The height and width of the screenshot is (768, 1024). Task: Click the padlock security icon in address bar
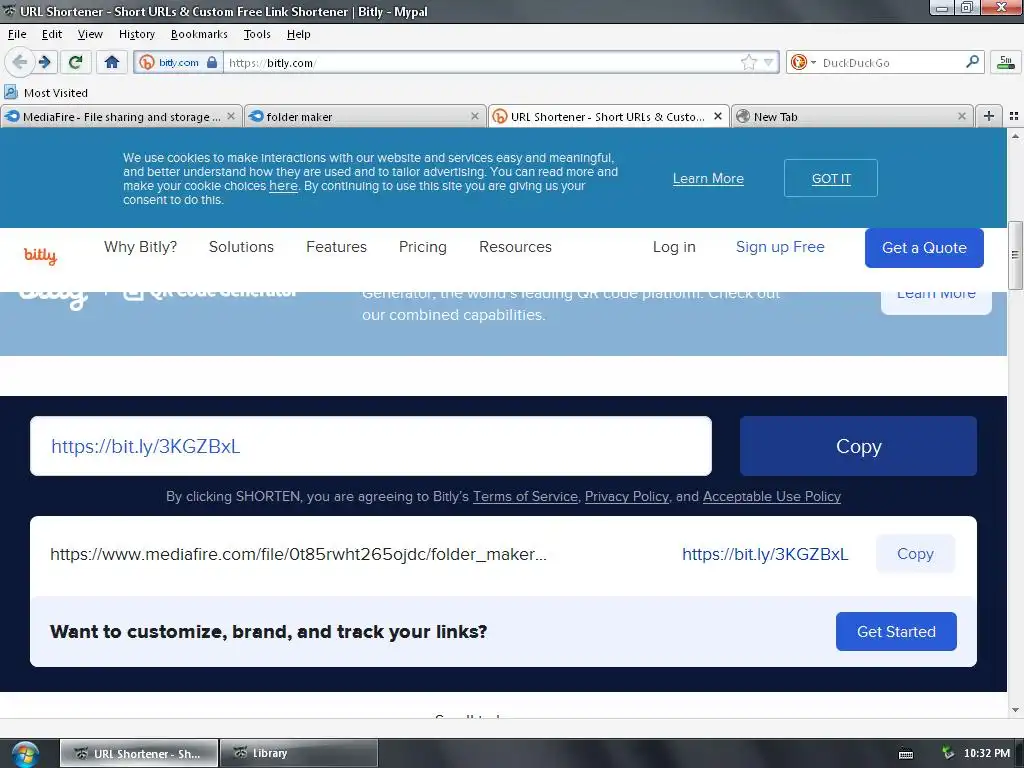(x=212, y=63)
